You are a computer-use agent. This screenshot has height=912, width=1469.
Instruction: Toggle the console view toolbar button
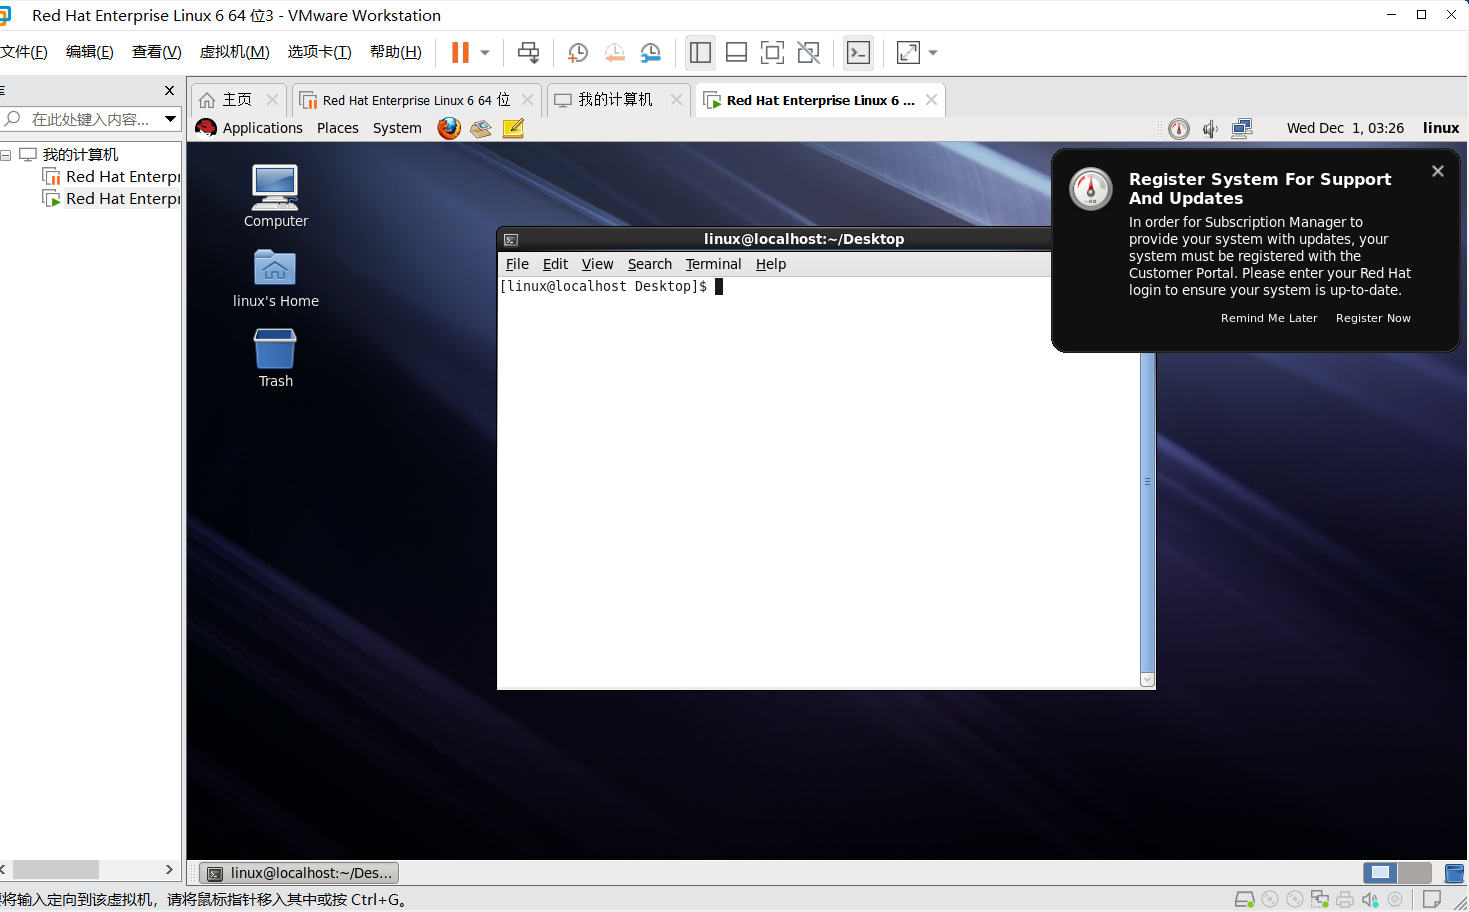pos(858,53)
